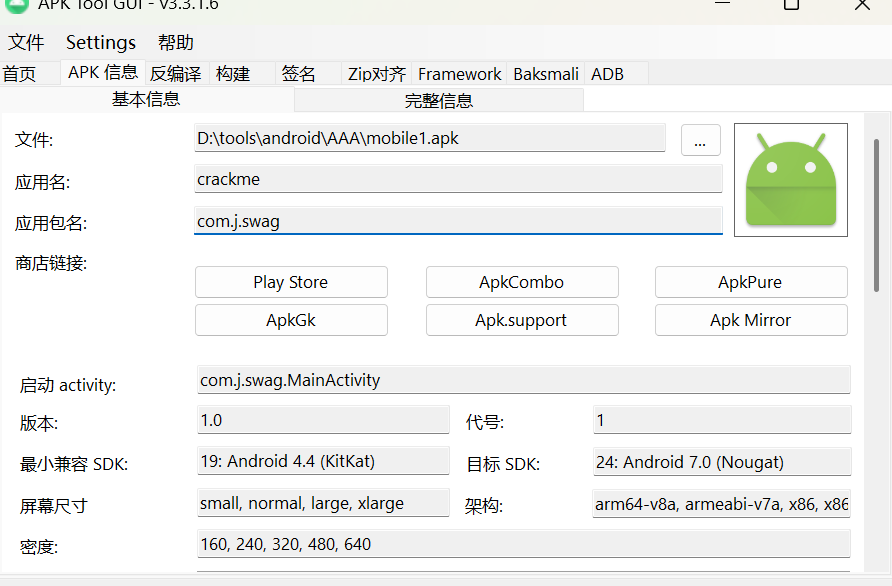Click the vertical scrollbar on the right

click(x=877, y=215)
